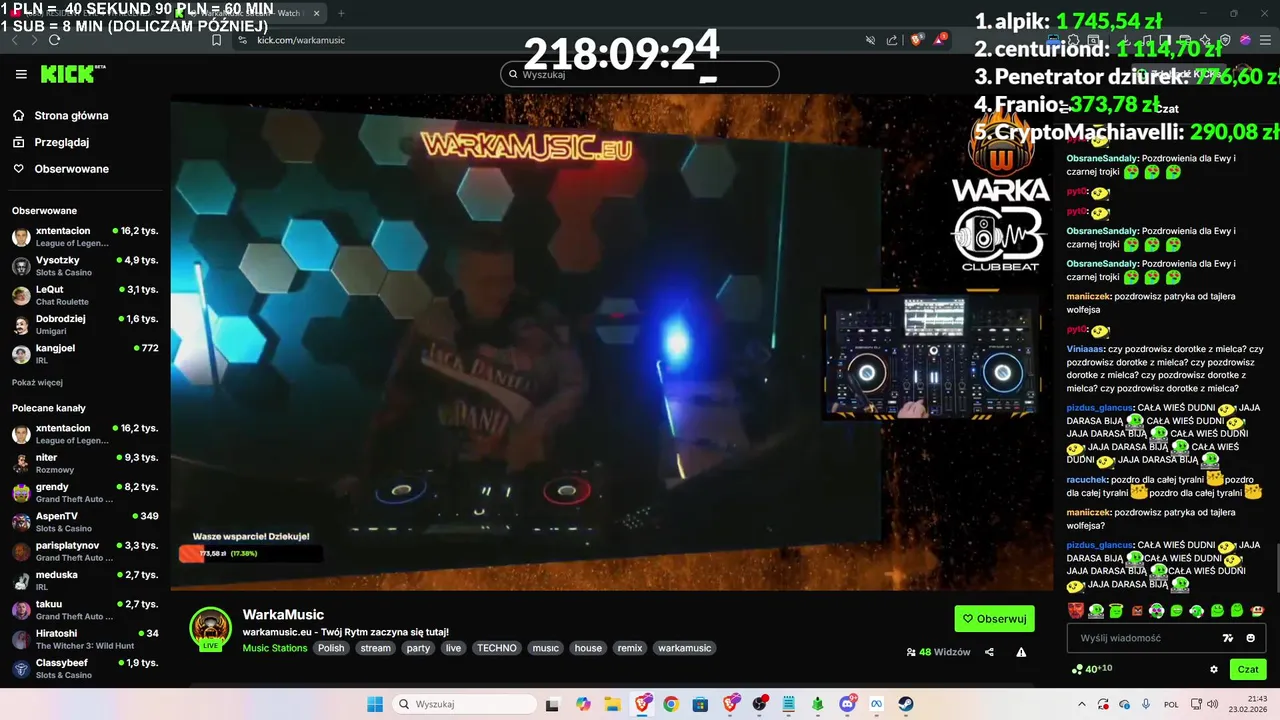The width and height of the screenshot is (1280, 720).
Task: Select the house tag
Action: tap(588, 648)
